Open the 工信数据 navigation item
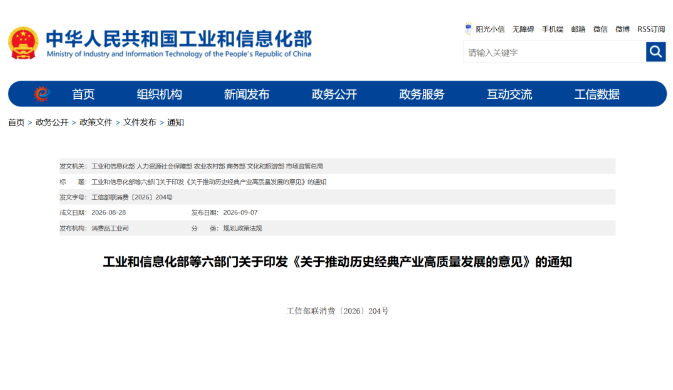This screenshot has width=673, height=390. pyautogui.click(x=597, y=94)
